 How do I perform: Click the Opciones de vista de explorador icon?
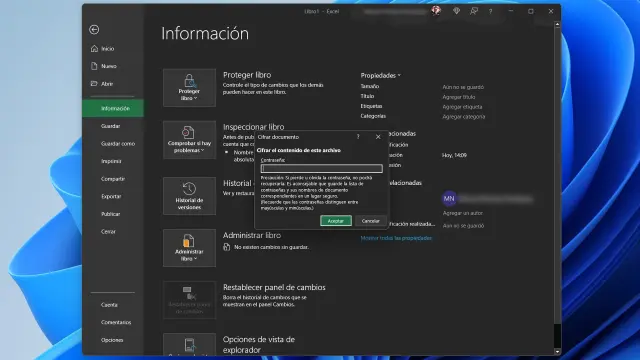[x=189, y=344]
